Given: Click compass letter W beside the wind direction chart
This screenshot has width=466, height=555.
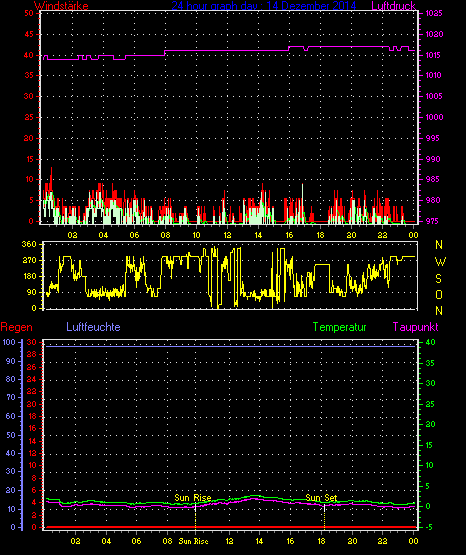Looking at the screenshot, I should 440,262.
